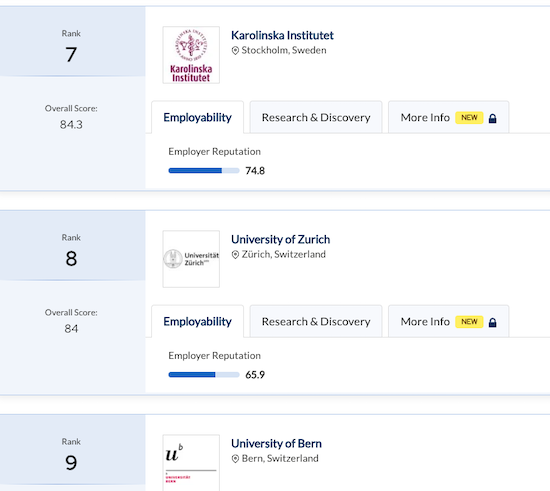Select the Employability tab for Karolinska Institutet
The height and width of the screenshot is (491, 550).
(x=197, y=117)
